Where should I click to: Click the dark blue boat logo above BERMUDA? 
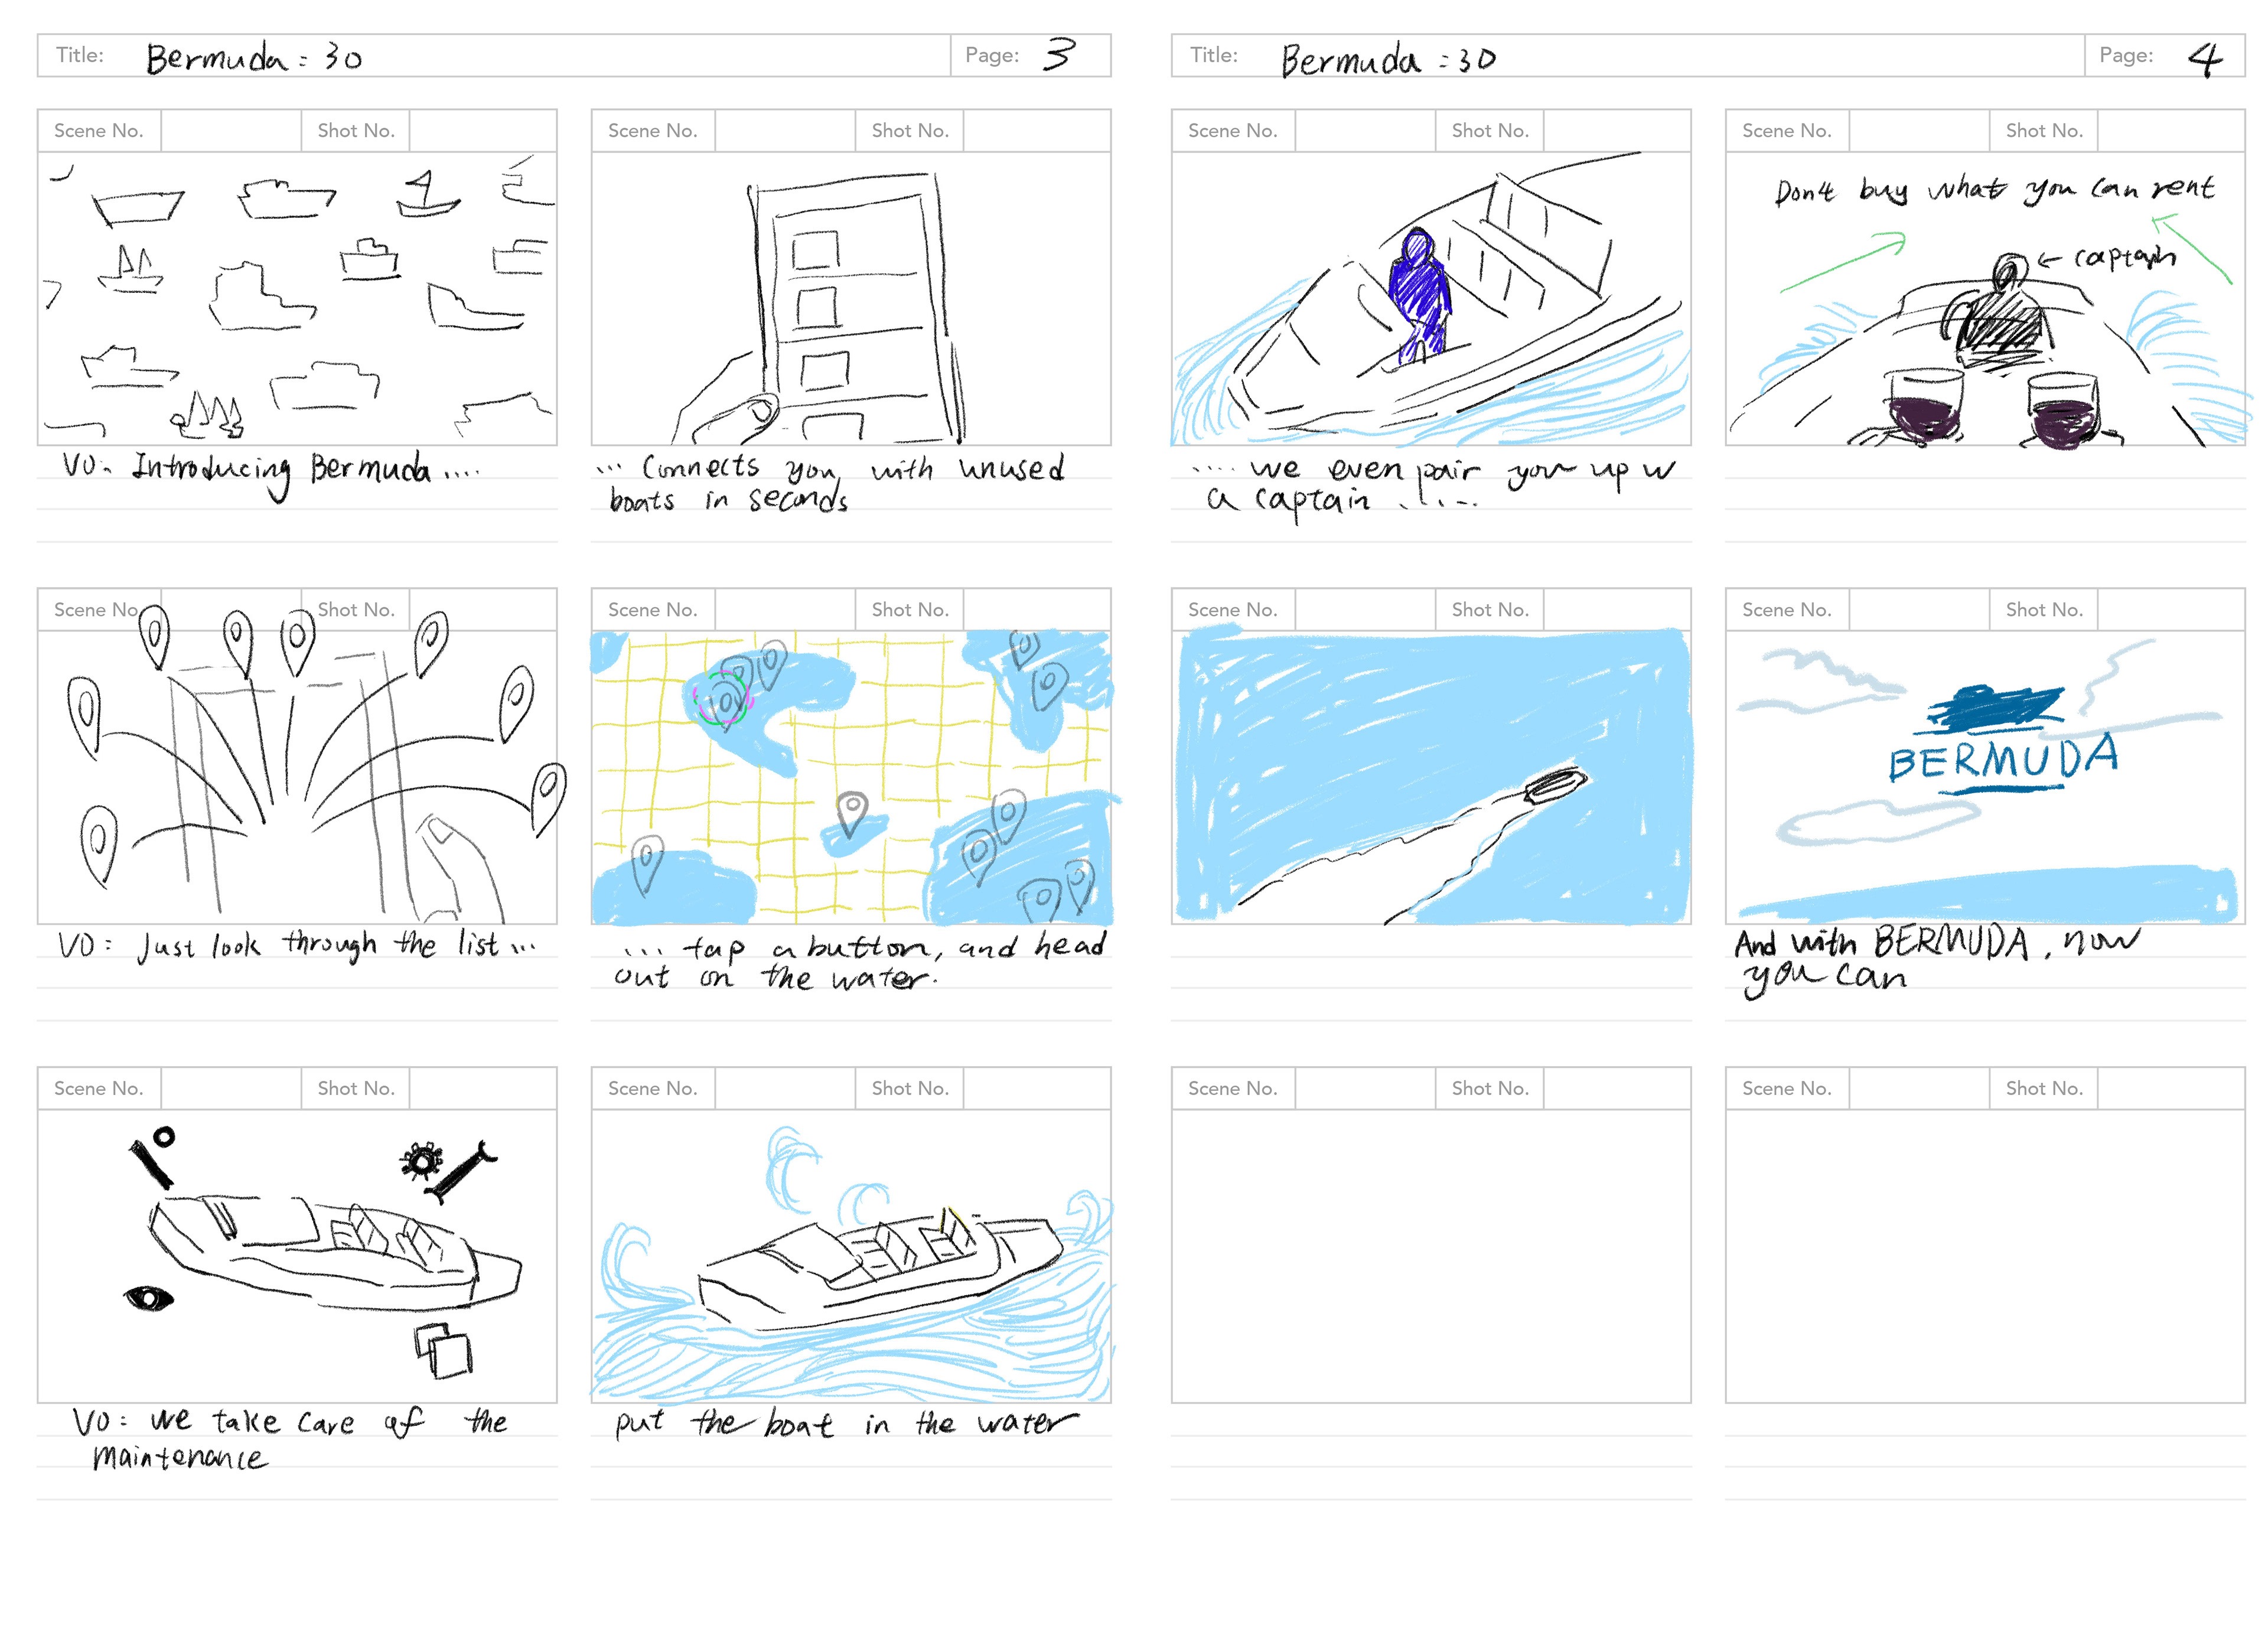click(x=1995, y=707)
